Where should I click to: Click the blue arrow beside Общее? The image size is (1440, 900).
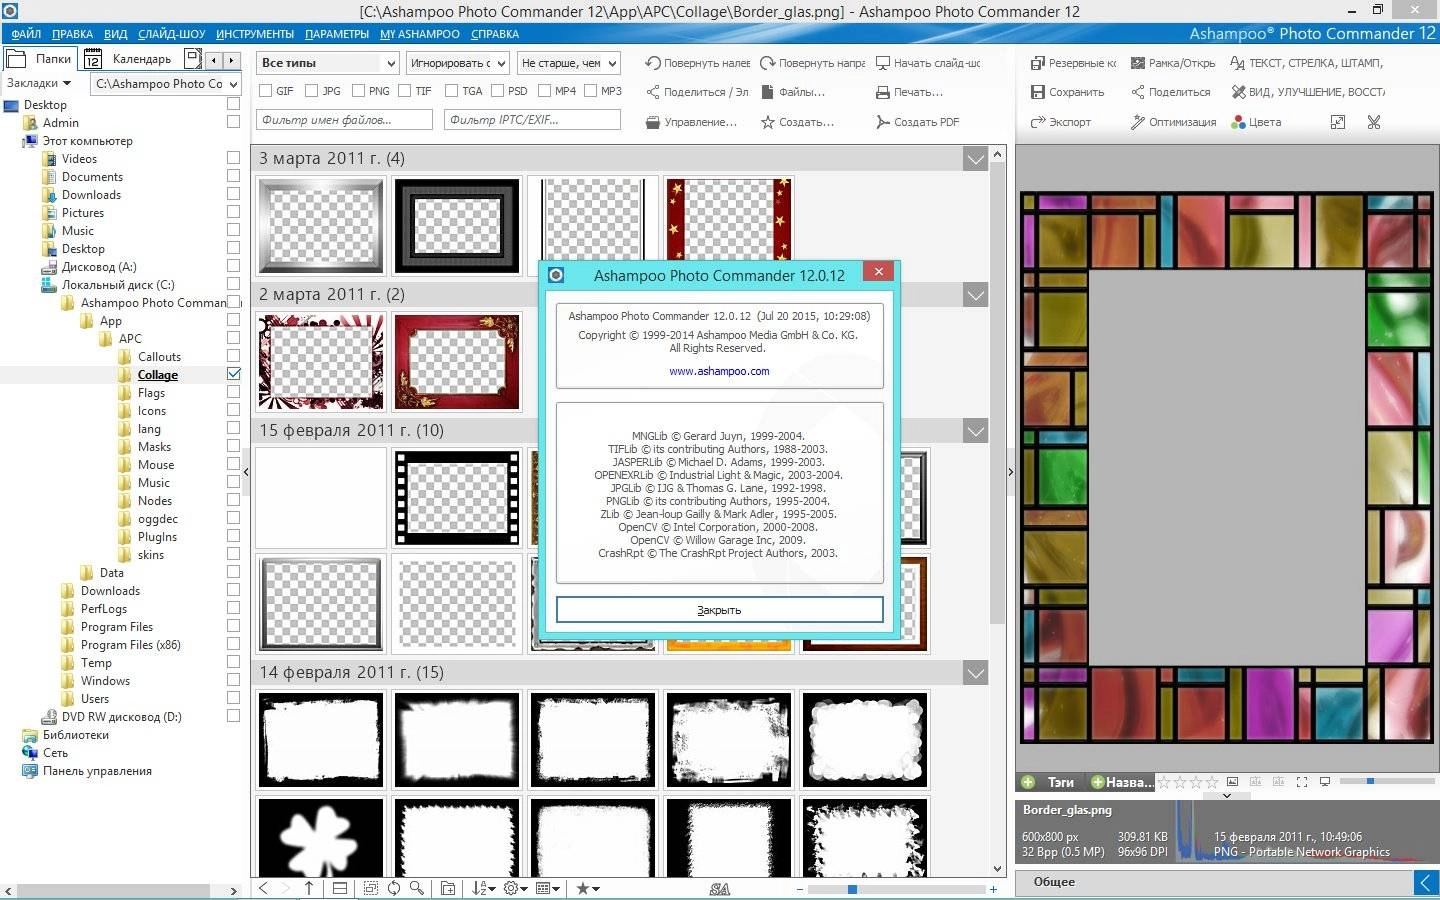[x=1425, y=882]
